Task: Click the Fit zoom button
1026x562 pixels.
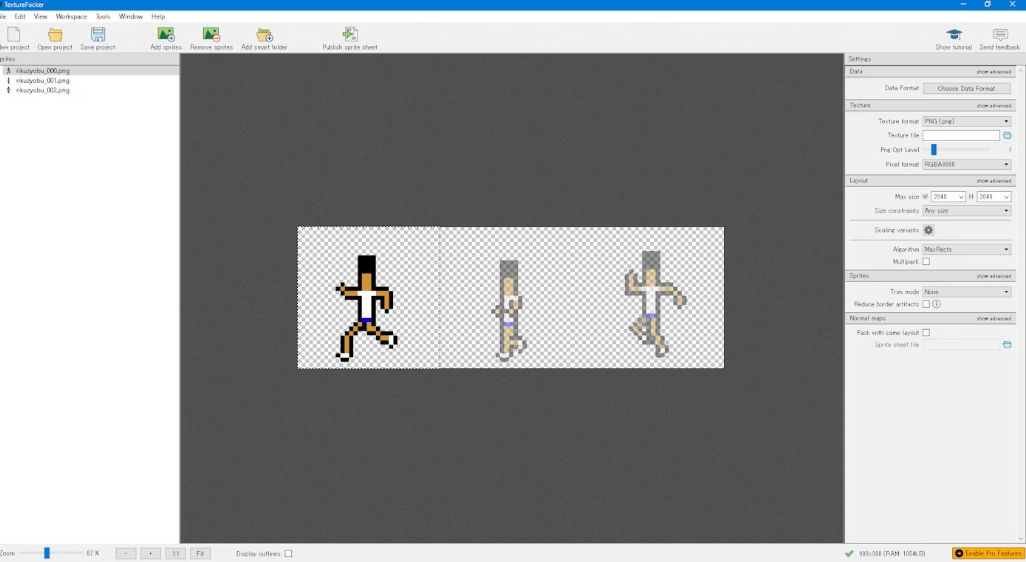Action: [x=200, y=553]
